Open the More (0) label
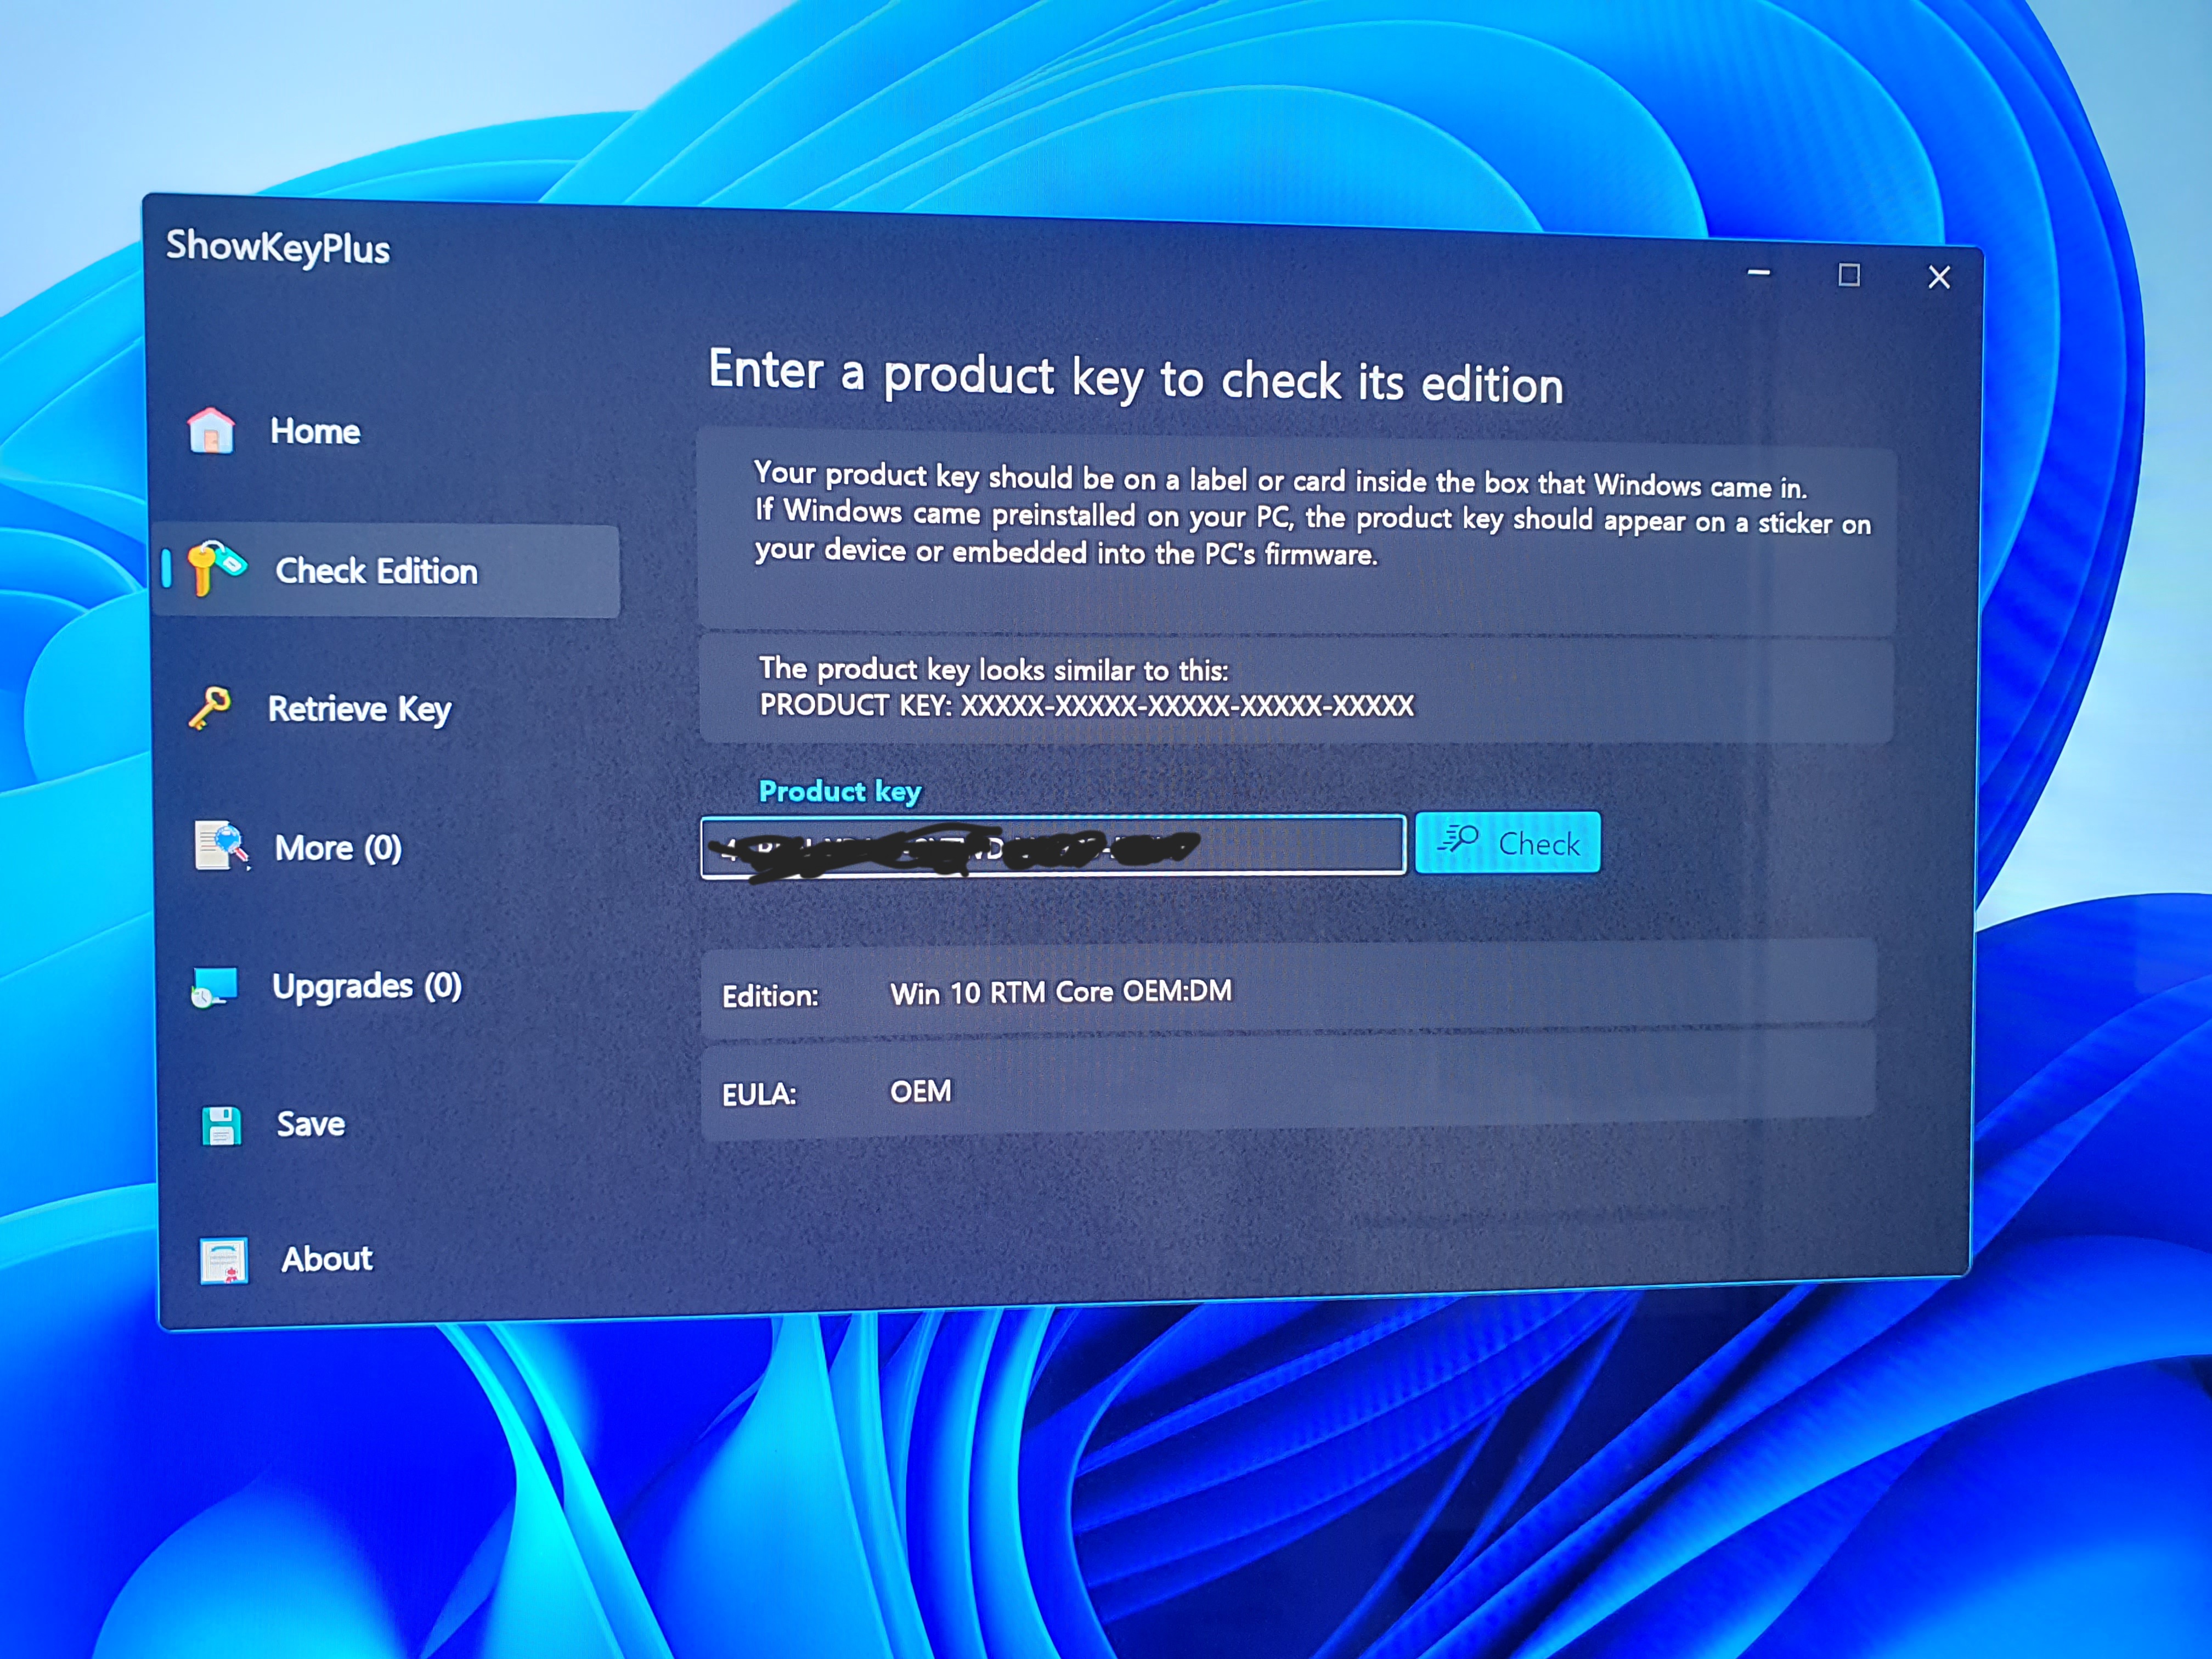This screenshot has width=2212, height=1659. click(338, 848)
